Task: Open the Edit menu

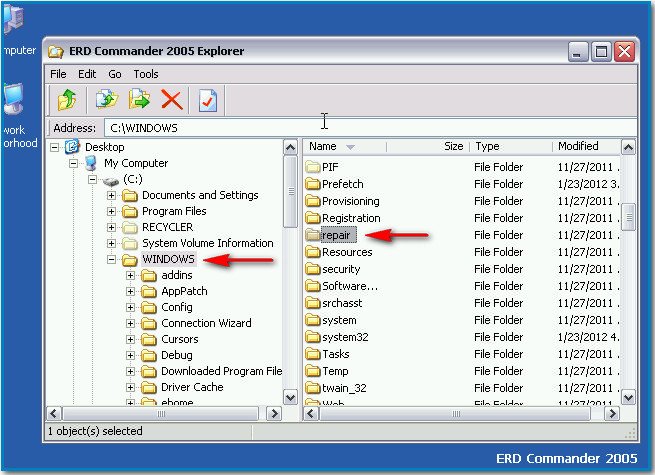Action: click(87, 74)
